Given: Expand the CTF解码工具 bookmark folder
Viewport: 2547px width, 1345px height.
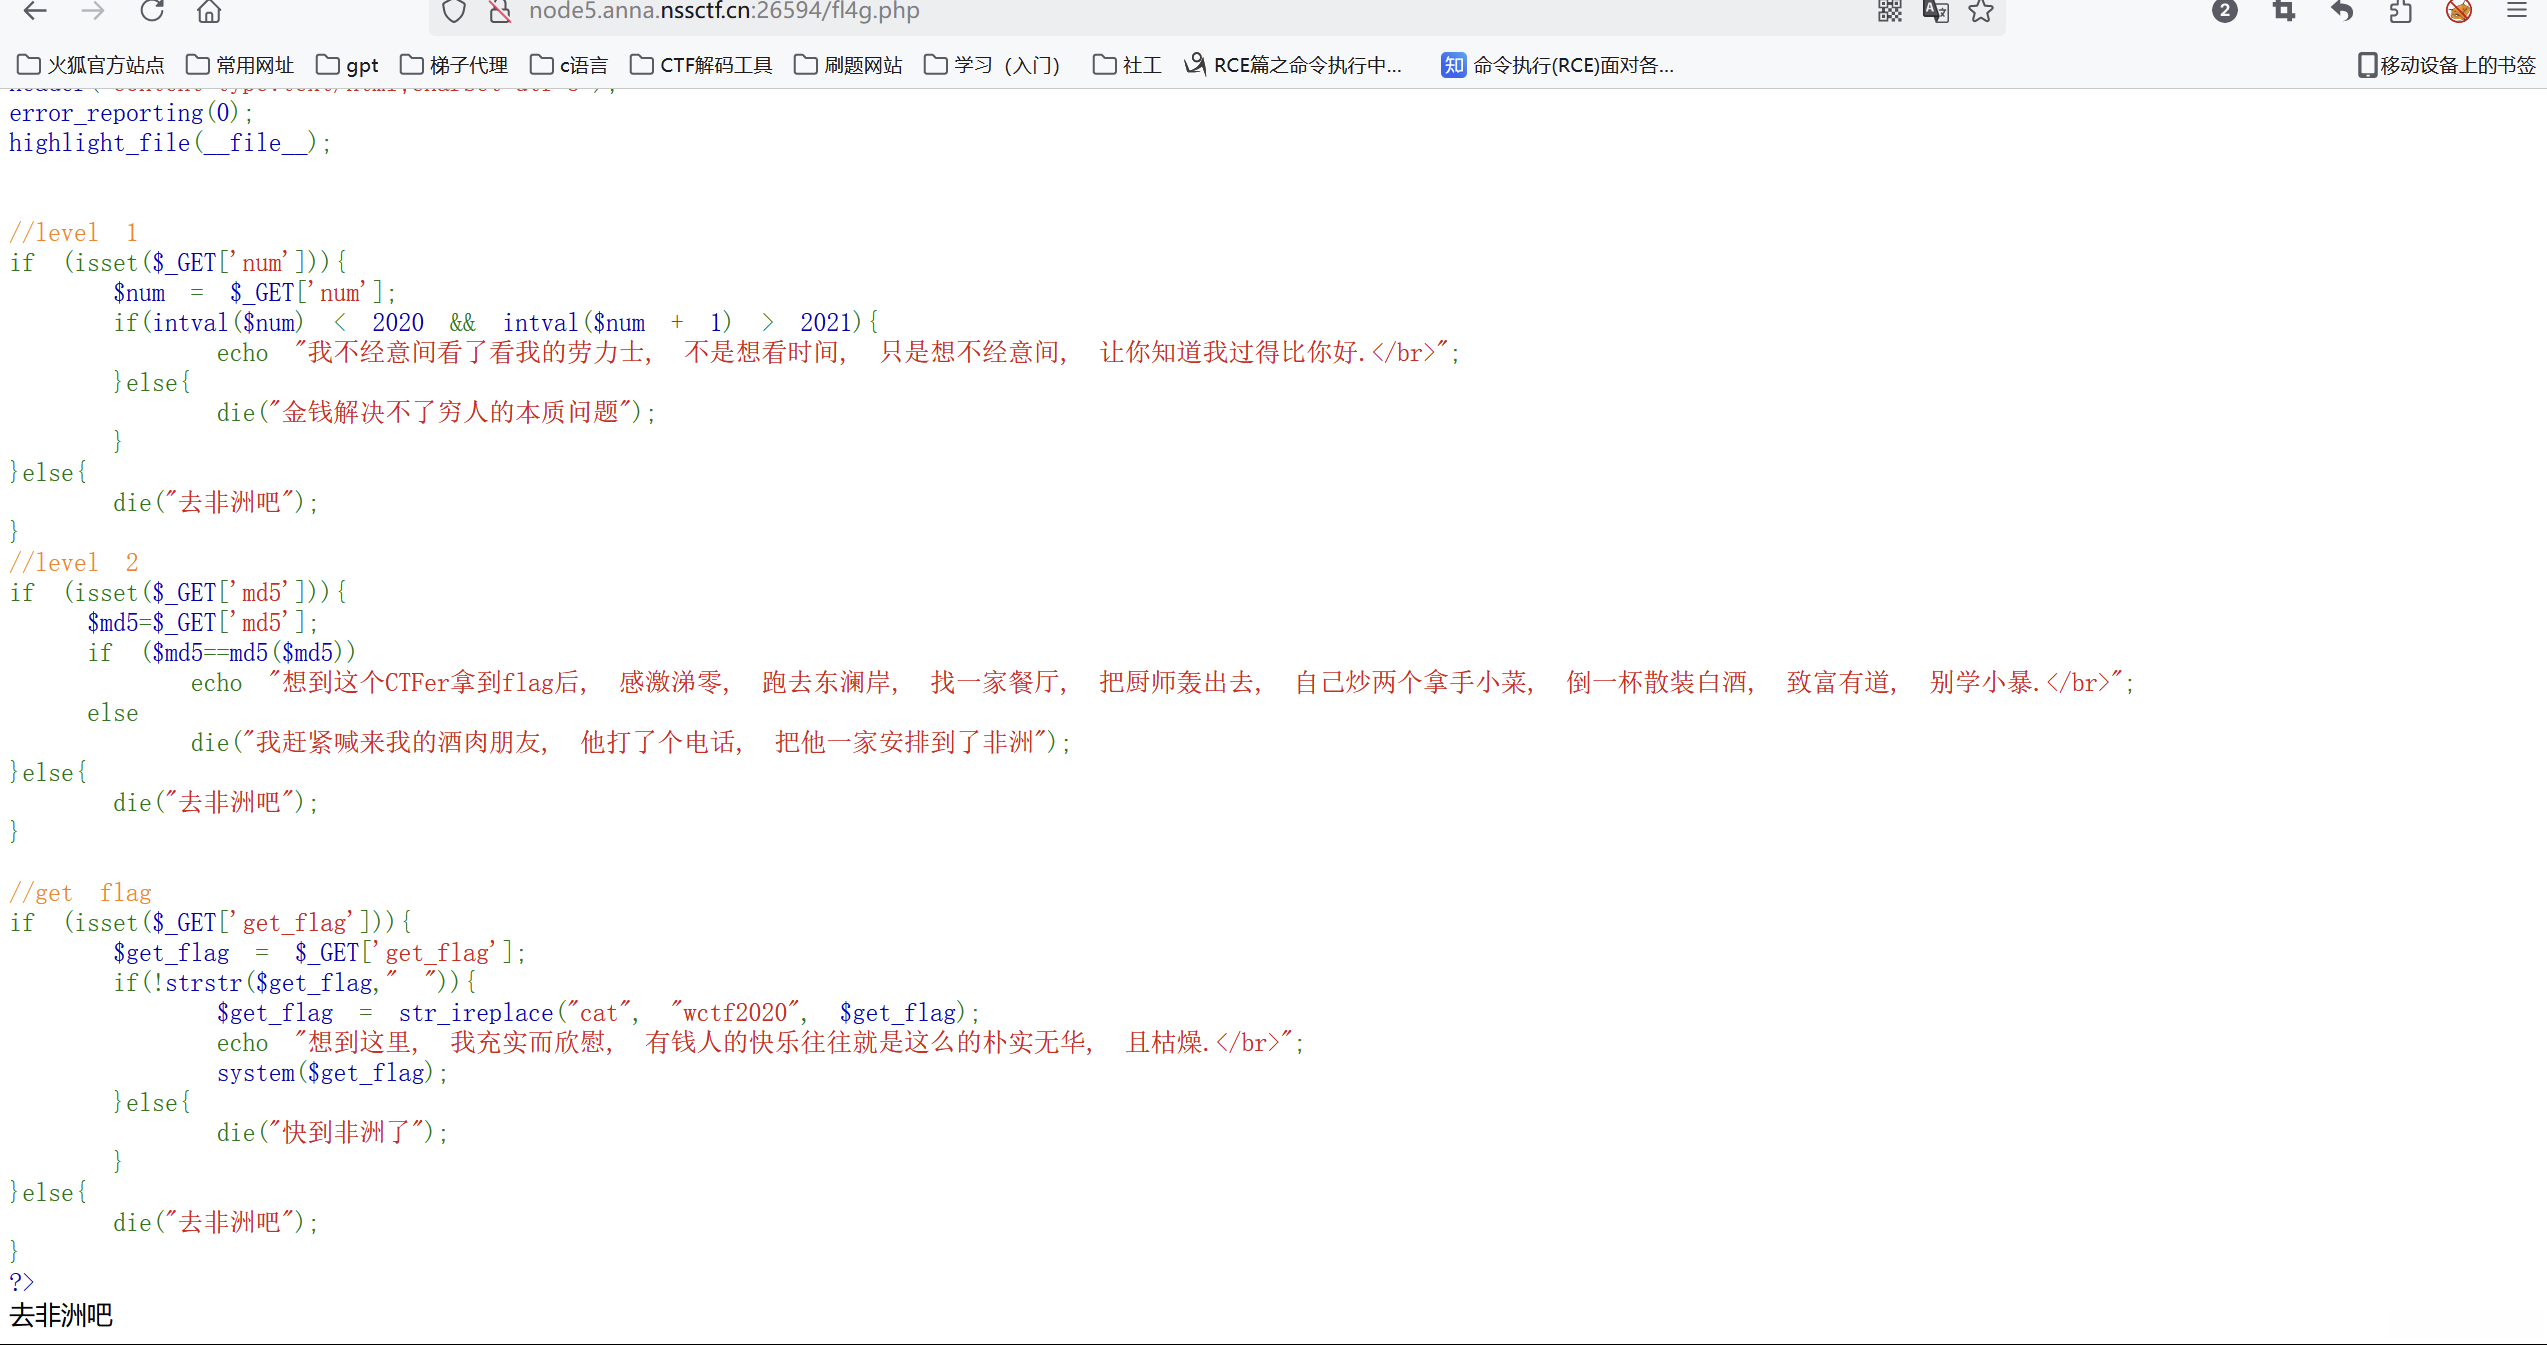Looking at the screenshot, I should (x=701, y=65).
